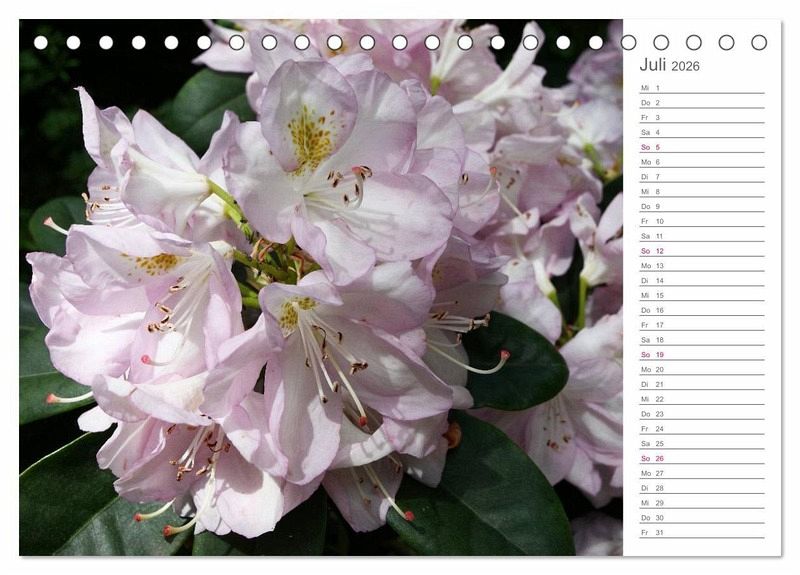The image size is (800, 575).
Task: Click the 'Juli 2026' month heading
Action: (x=669, y=66)
